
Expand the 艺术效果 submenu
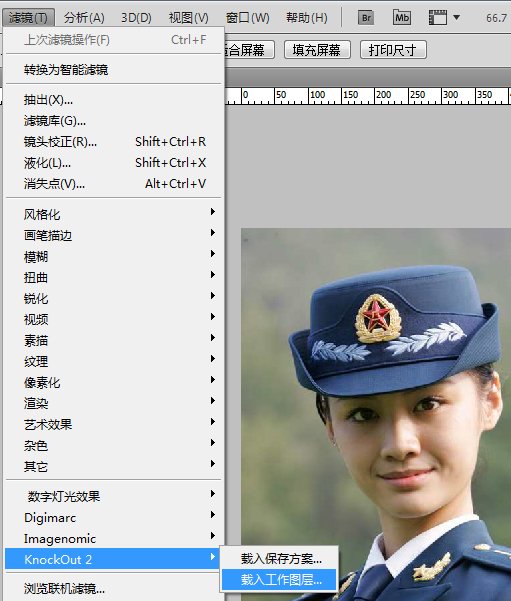pyautogui.click(x=114, y=424)
